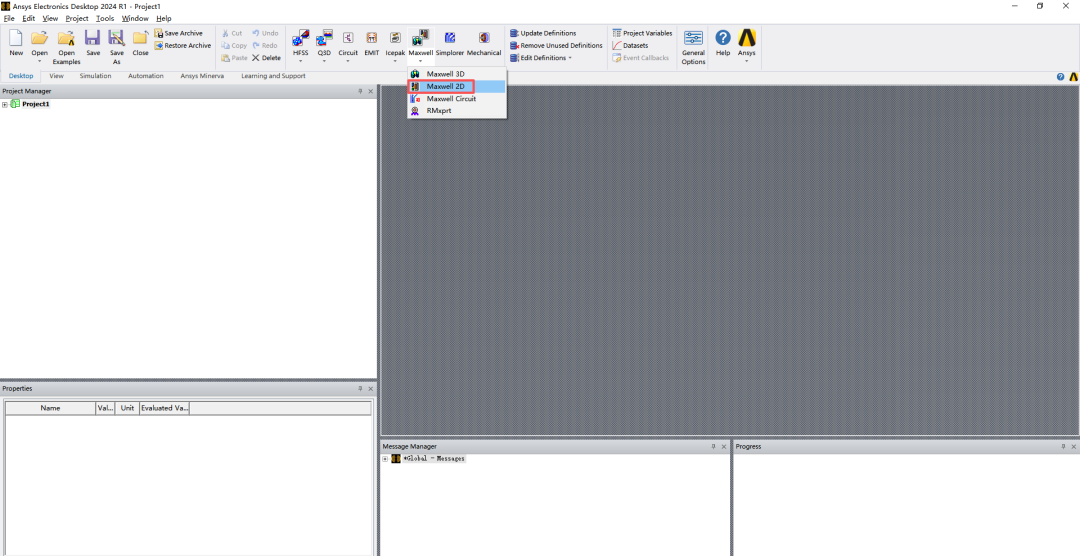Open dropdown arrow under Open button
This screenshot has width=1080, height=556.
click(x=39, y=61)
